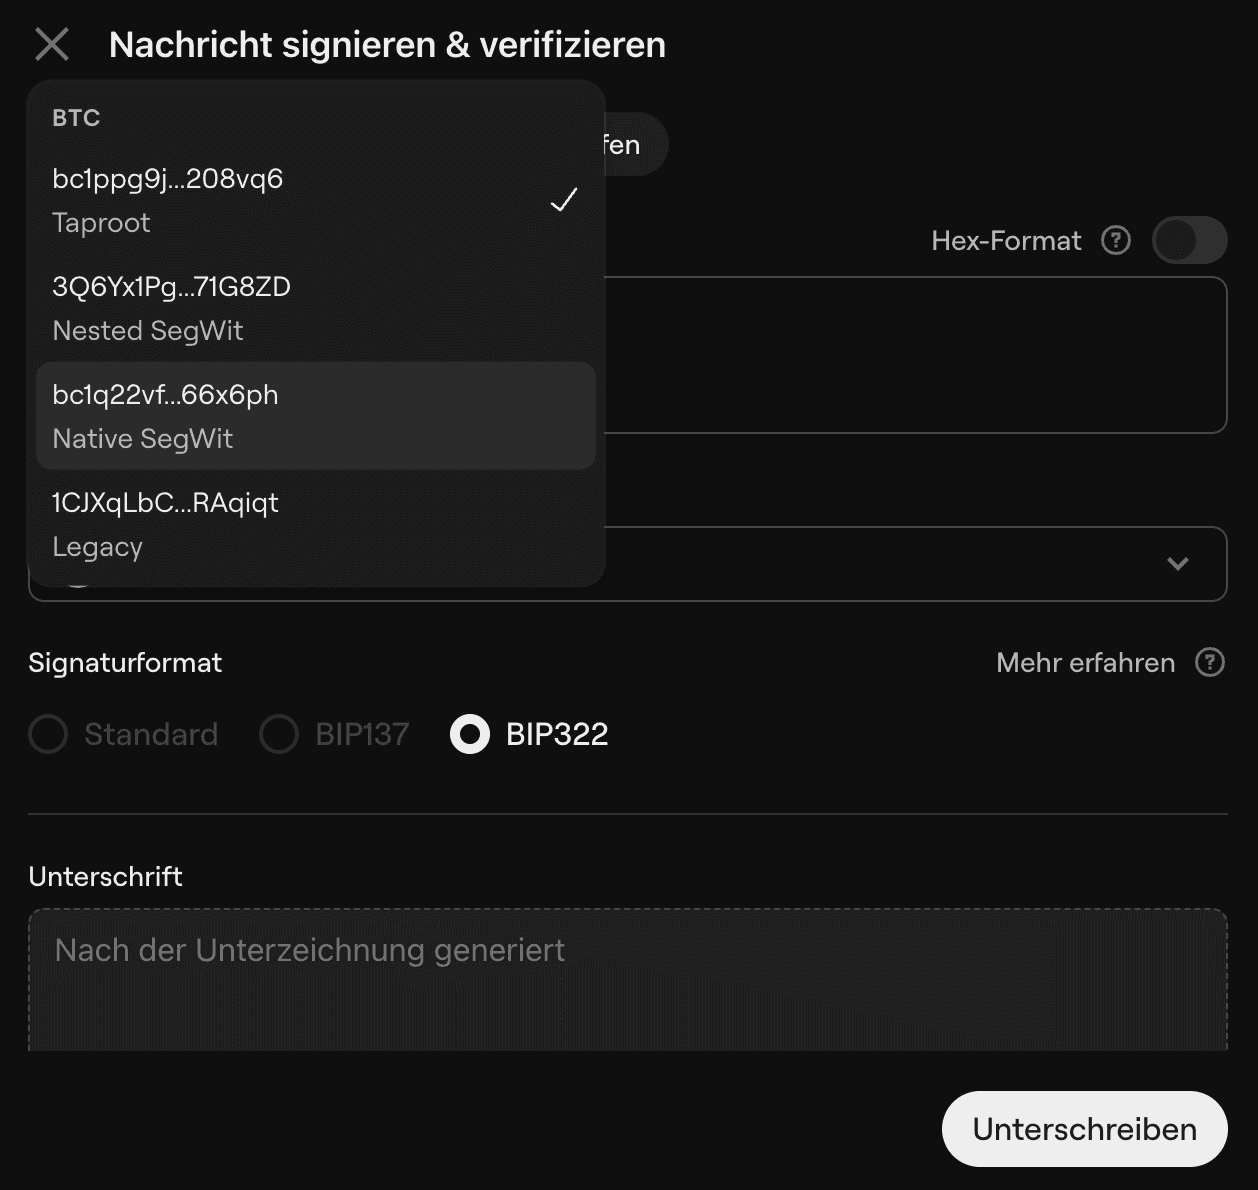
Task: Toggle the Hex-Format switch
Action: [x=1189, y=241]
